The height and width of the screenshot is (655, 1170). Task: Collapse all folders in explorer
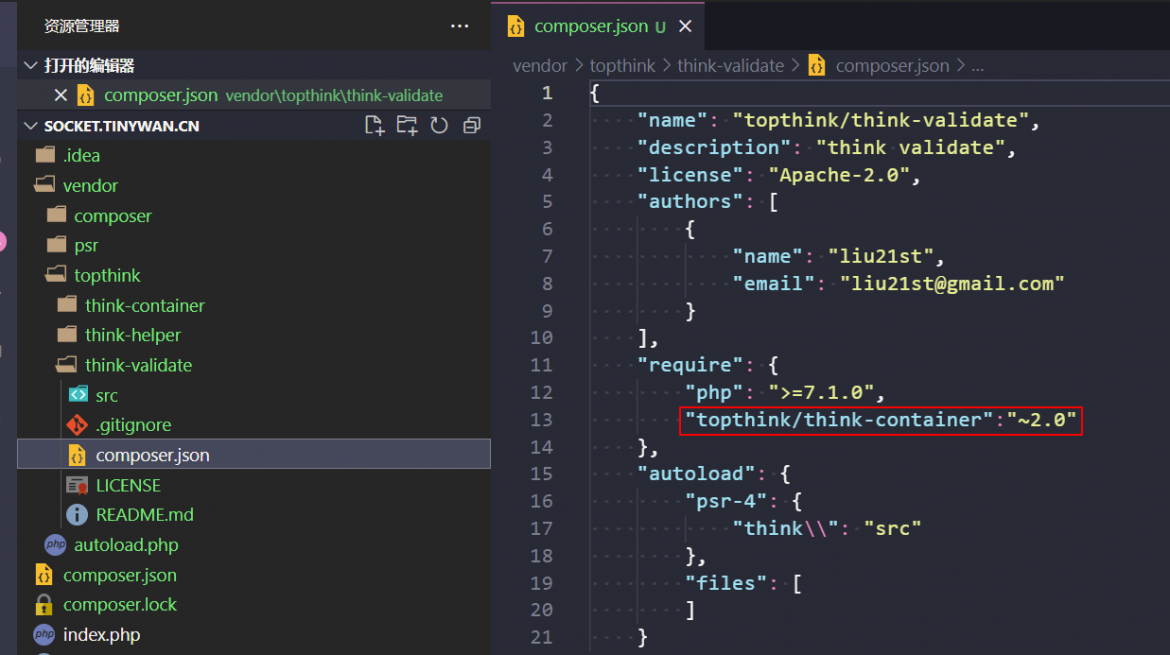click(472, 125)
